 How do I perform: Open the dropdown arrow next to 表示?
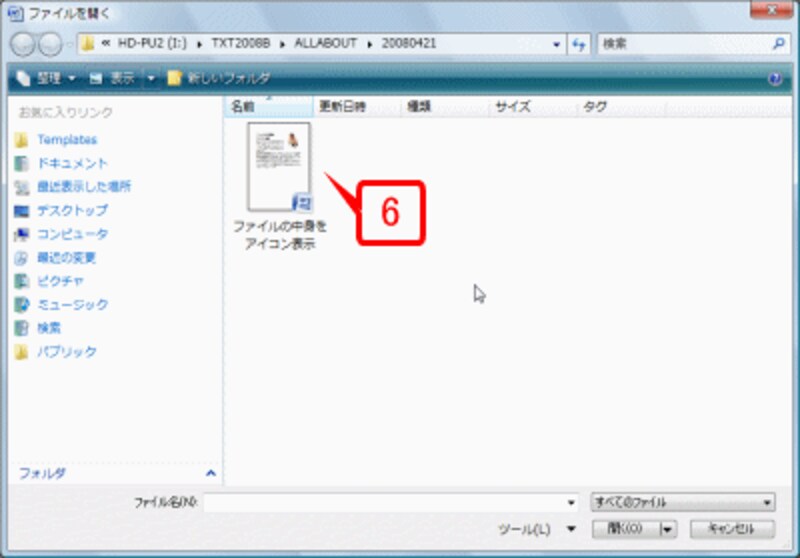(151, 79)
